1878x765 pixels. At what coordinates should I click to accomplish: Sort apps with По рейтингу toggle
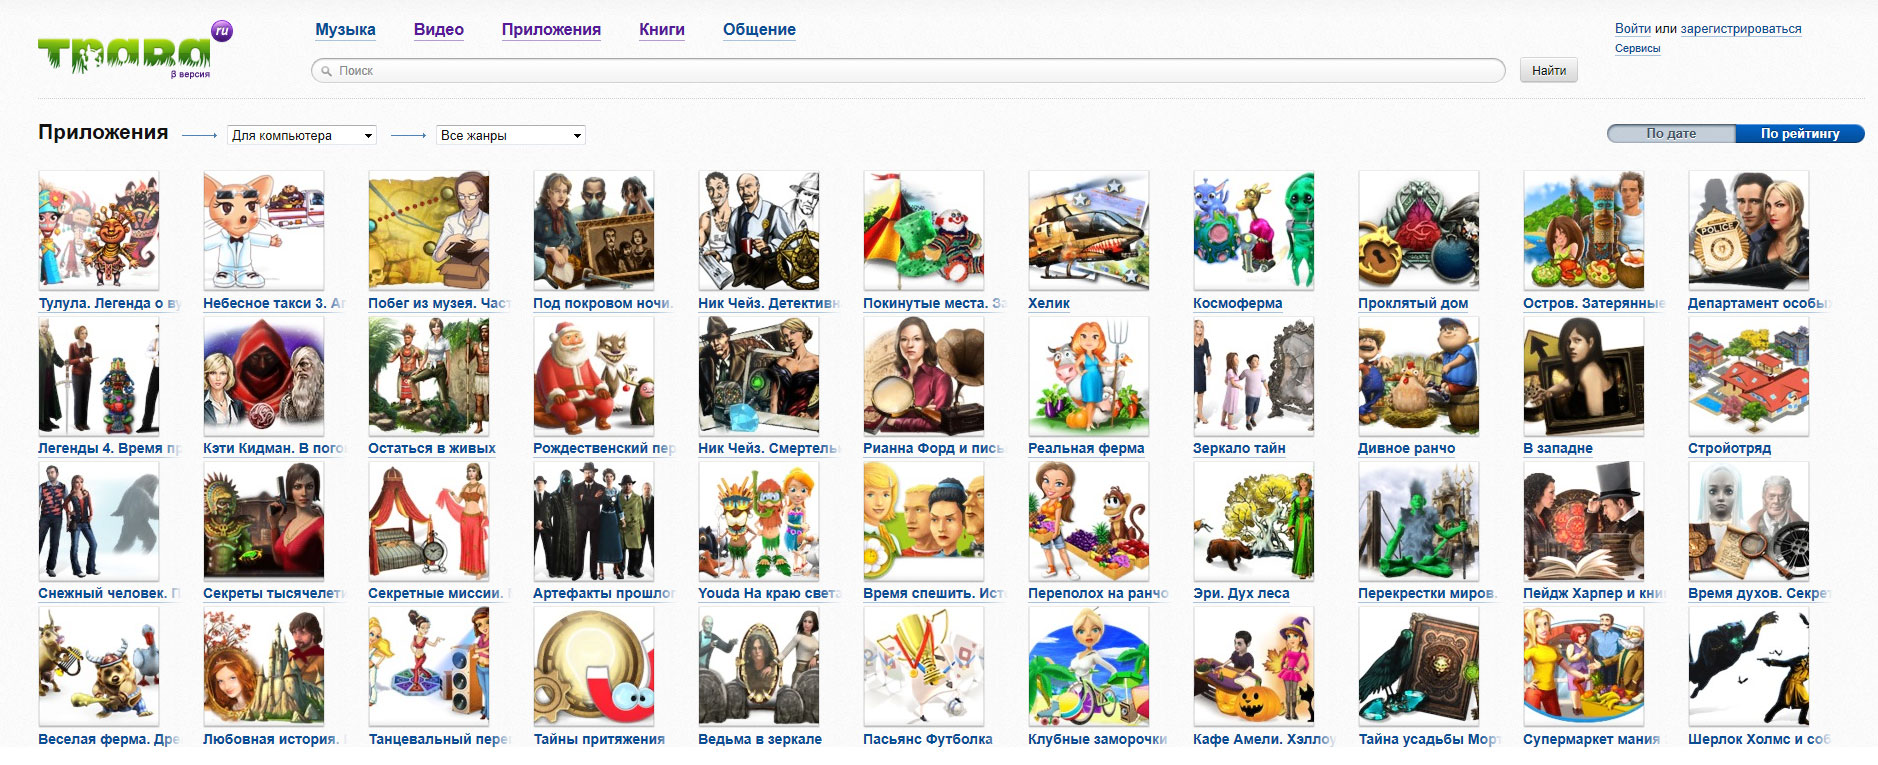pos(1799,134)
